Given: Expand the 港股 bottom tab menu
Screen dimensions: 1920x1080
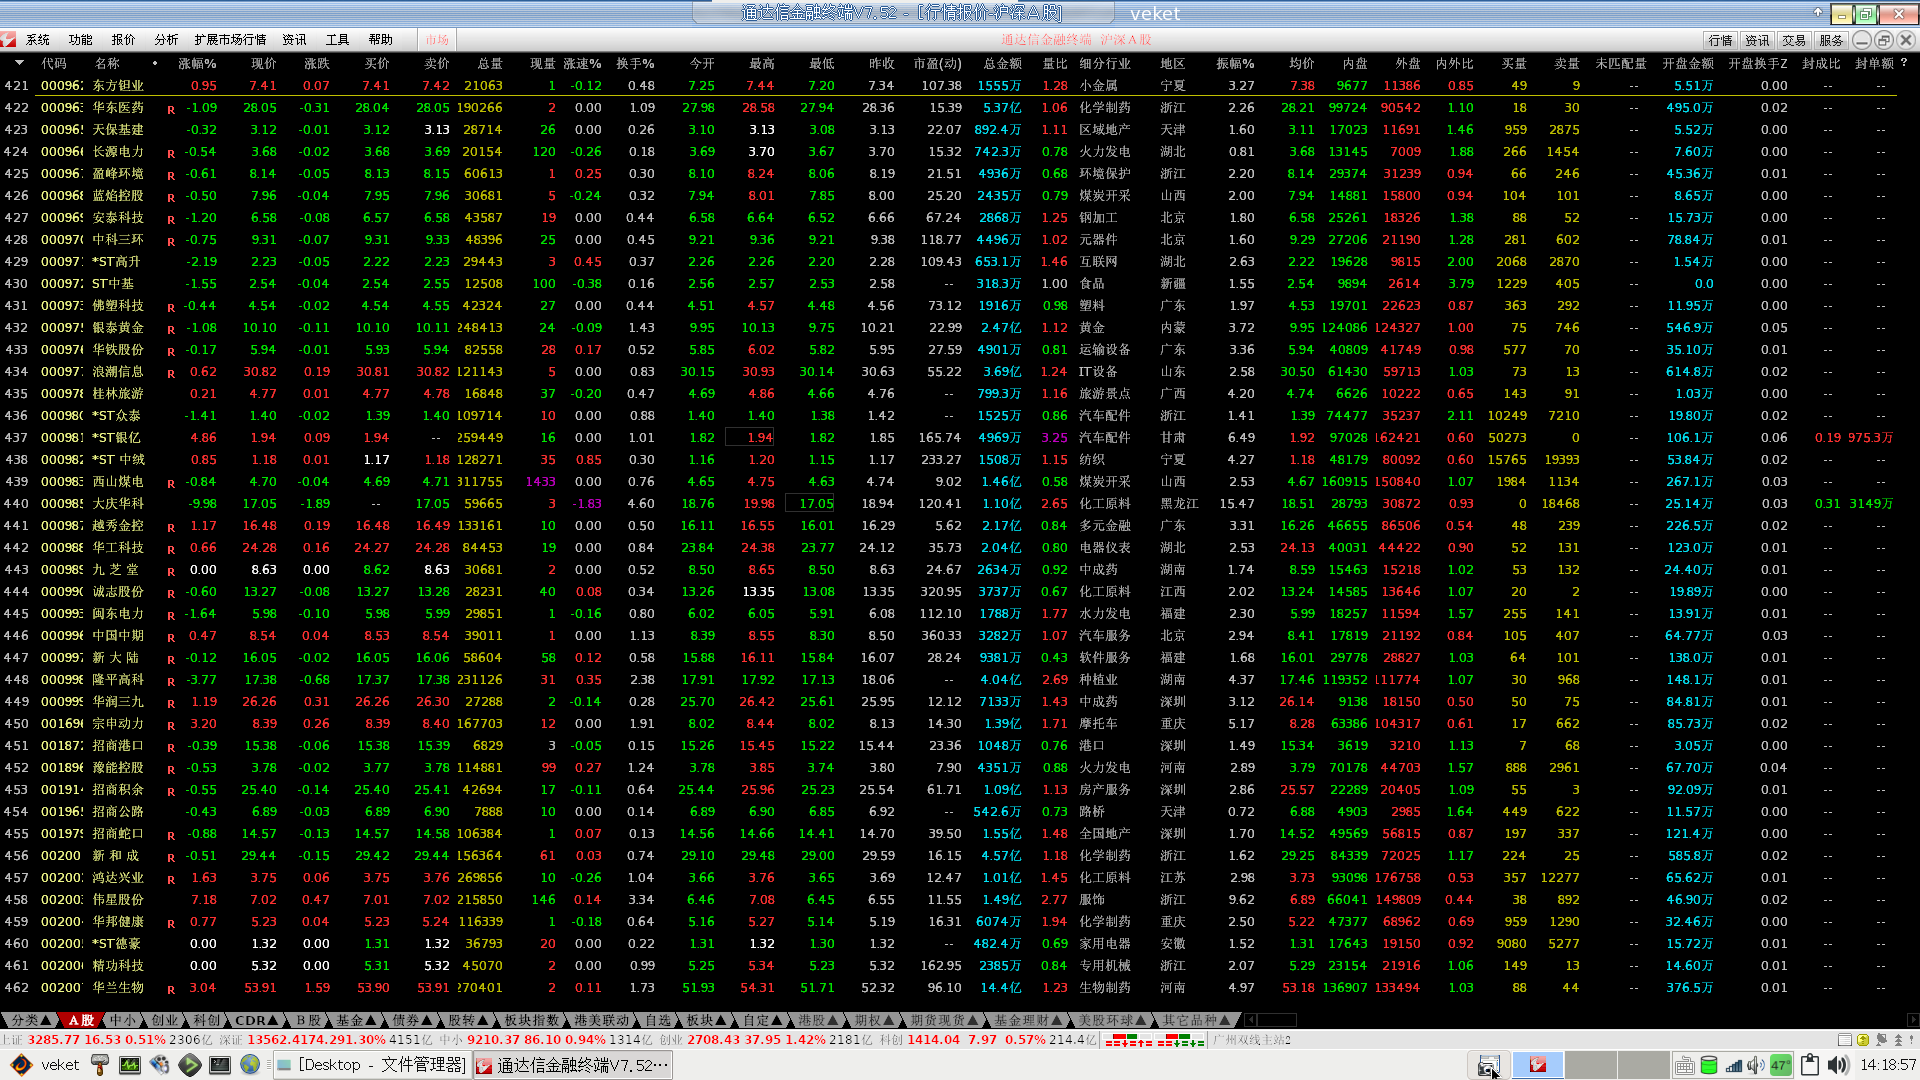Looking at the screenshot, I should coord(817,1020).
